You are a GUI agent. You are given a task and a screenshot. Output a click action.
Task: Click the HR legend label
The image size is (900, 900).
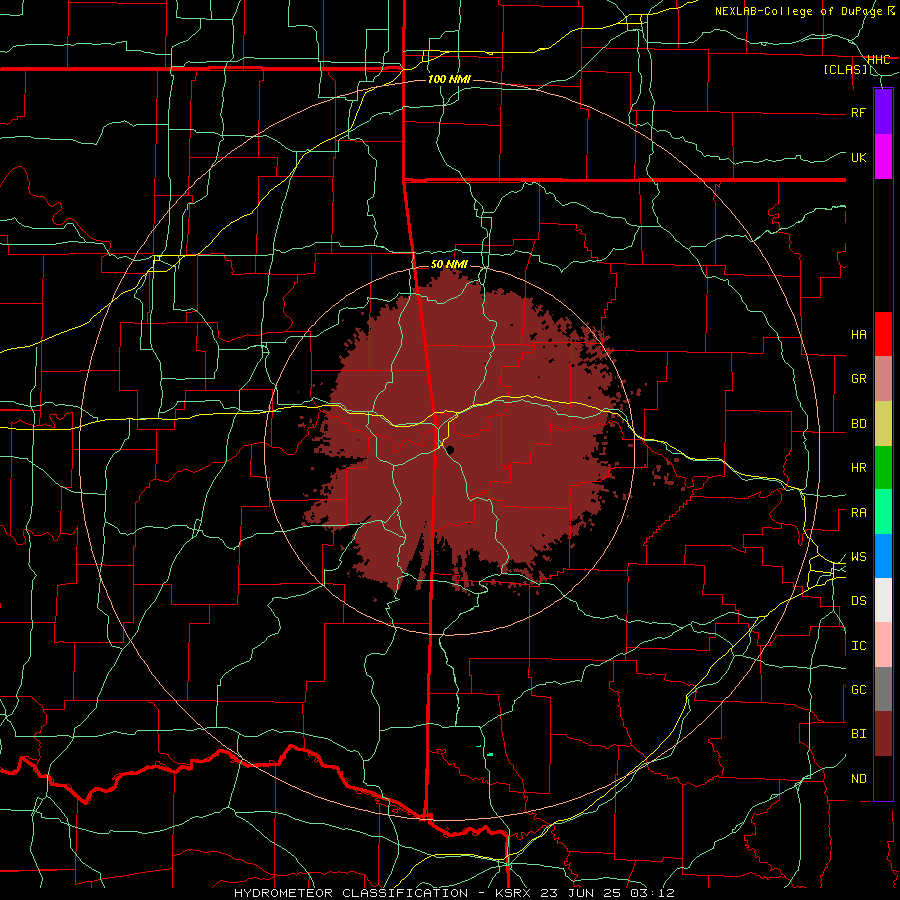[x=859, y=468]
